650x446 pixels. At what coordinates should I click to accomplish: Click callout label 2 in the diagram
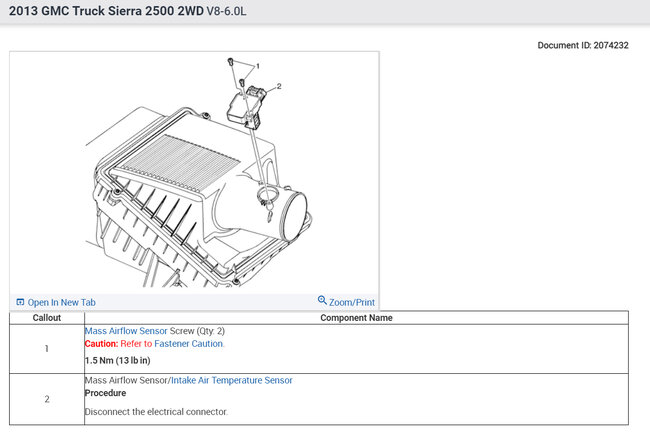279,86
